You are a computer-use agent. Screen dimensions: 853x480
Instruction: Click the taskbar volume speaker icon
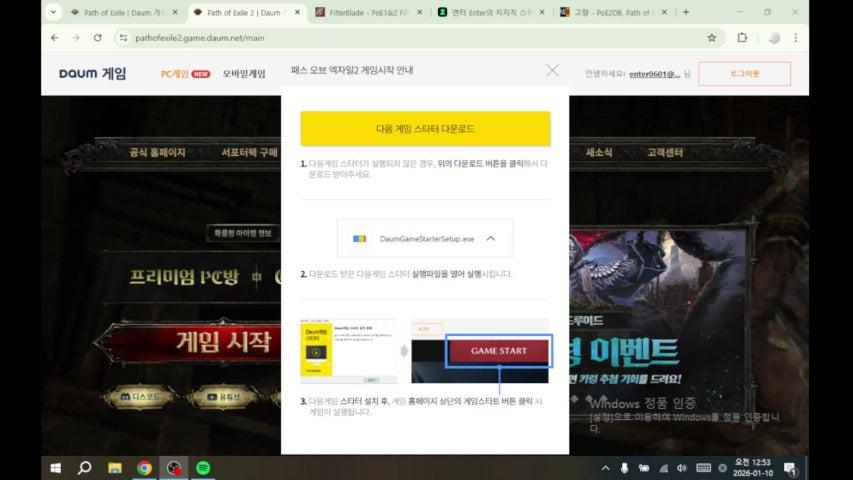682,467
